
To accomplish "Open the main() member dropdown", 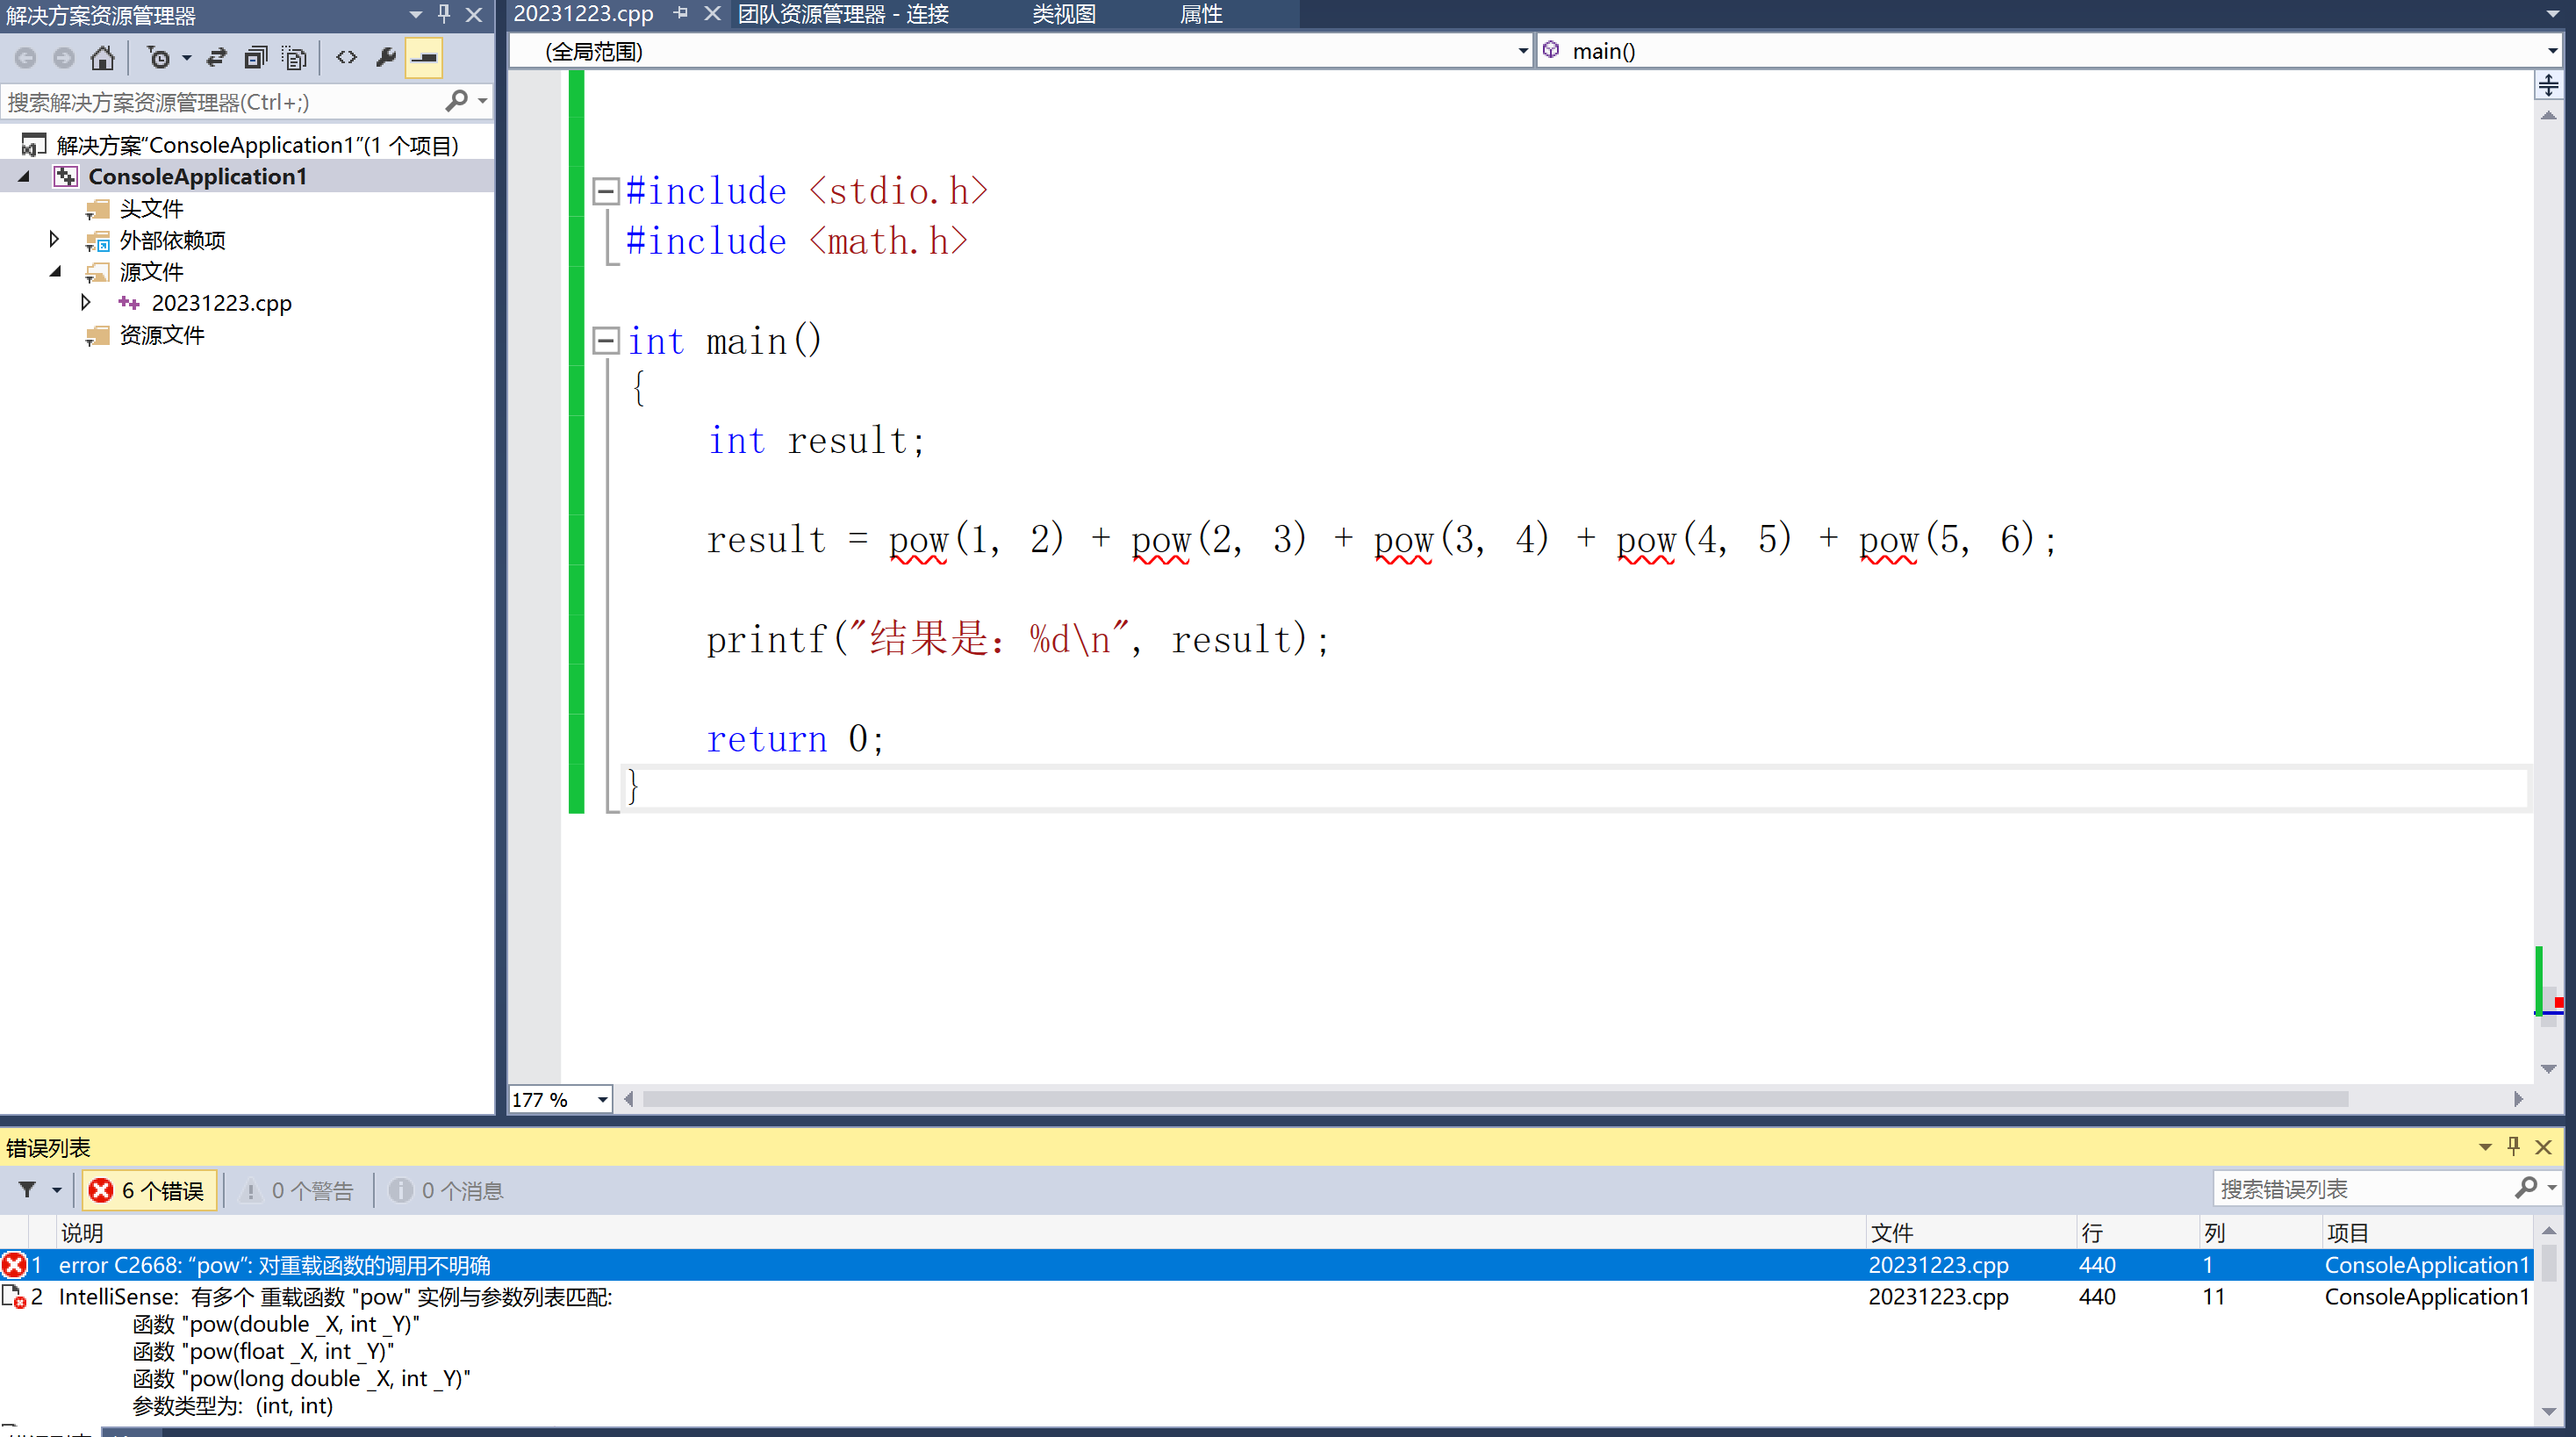I will [2552, 51].
